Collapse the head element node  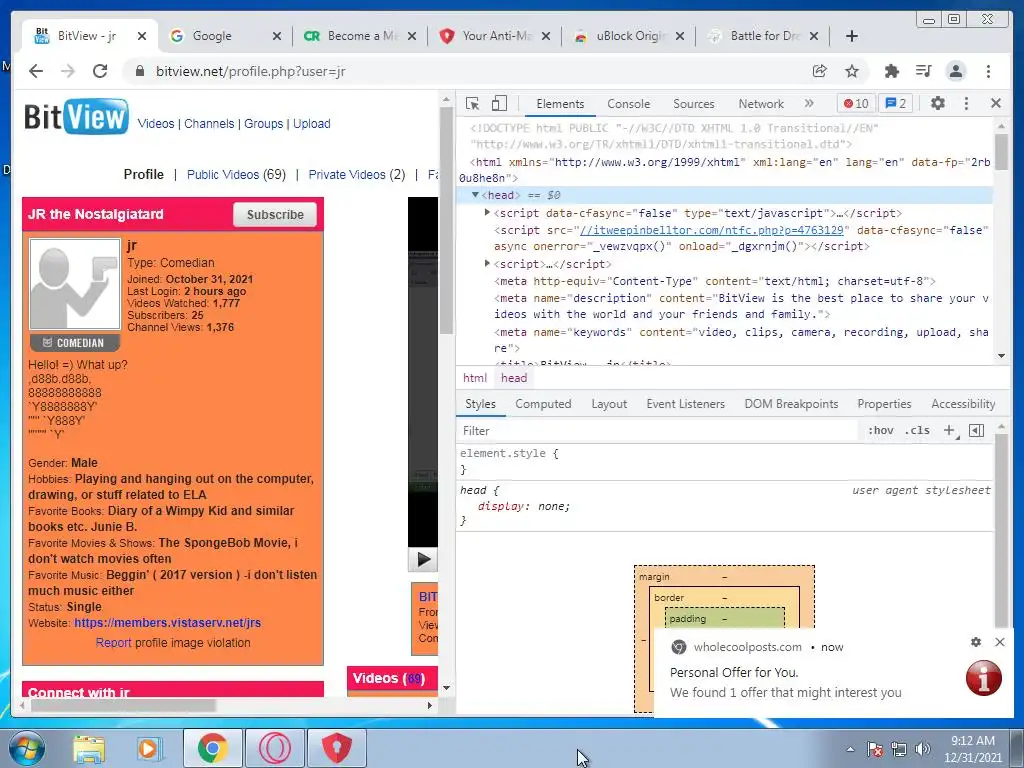pyautogui.click(x=475, y=195)
